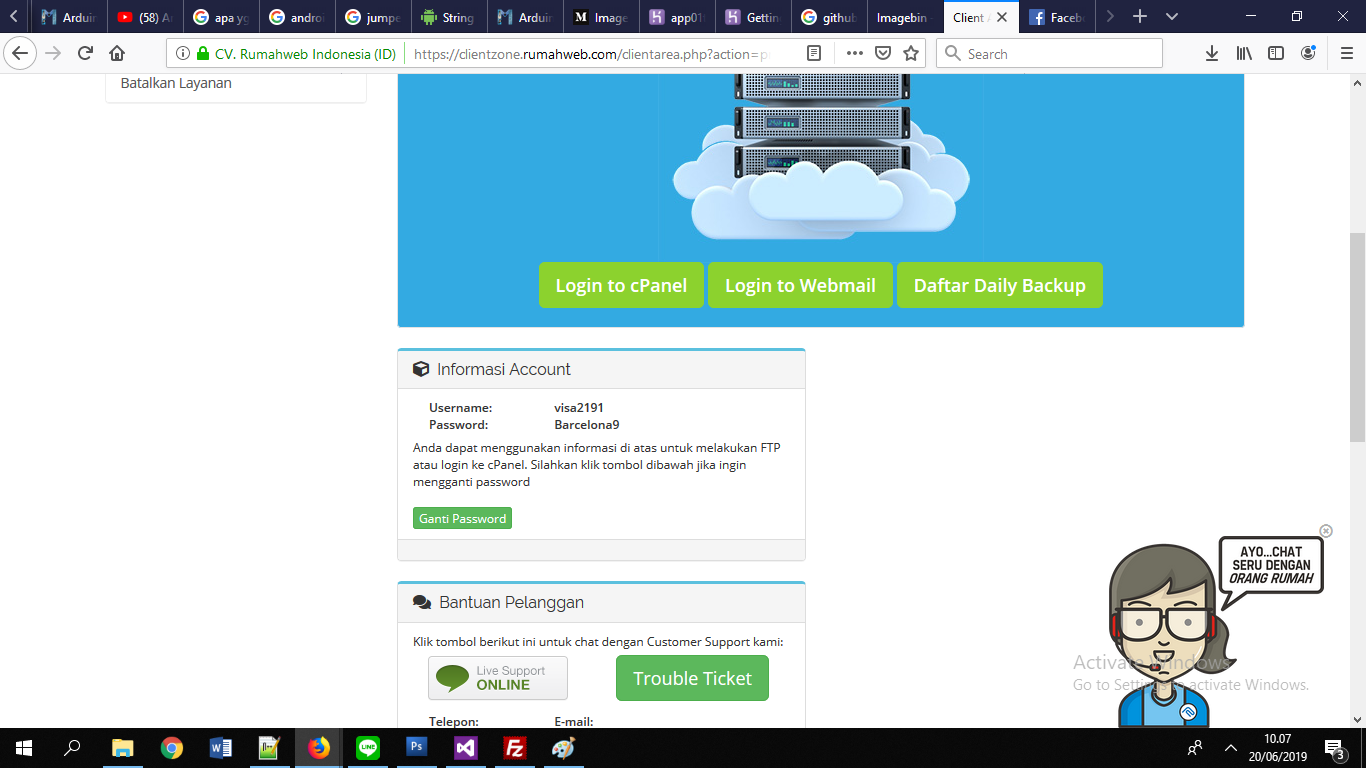Close the chat mascot popup

[1326, 531]
